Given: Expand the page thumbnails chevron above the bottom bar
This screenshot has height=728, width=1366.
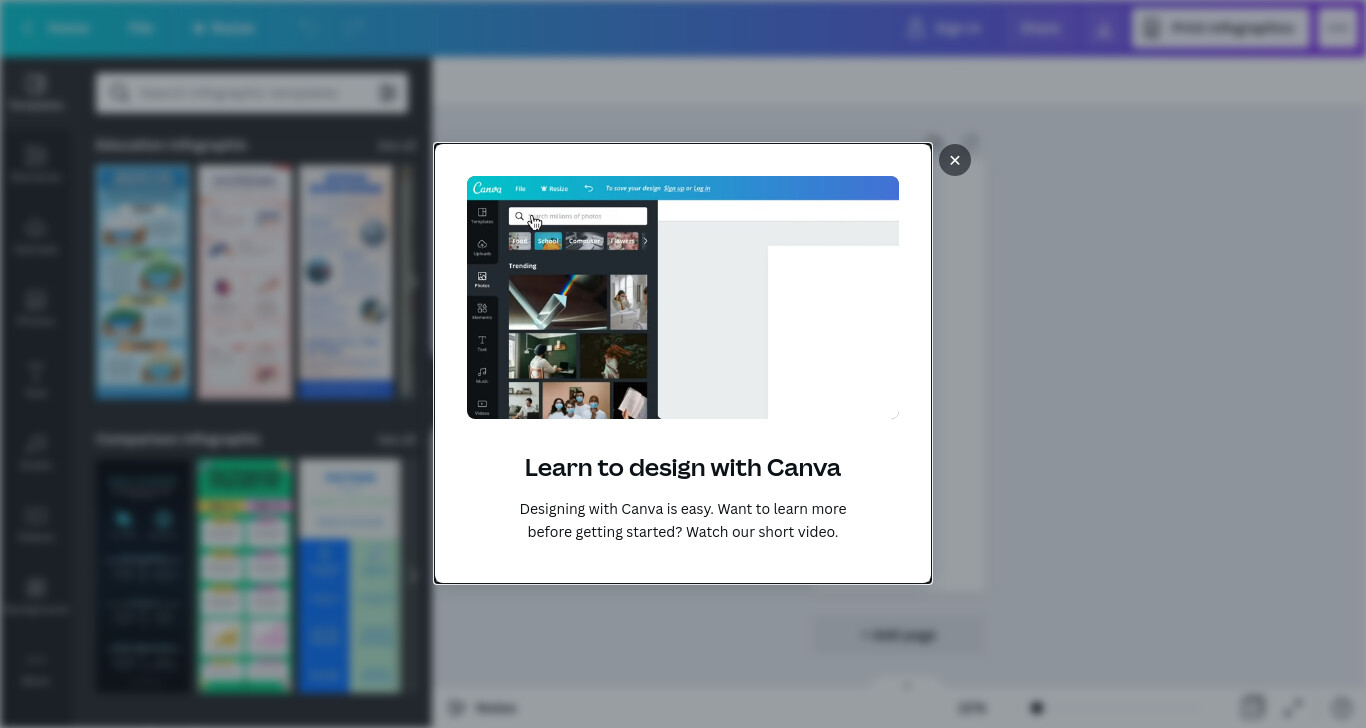Looking at the screenshot, I should tap(908, 685).
